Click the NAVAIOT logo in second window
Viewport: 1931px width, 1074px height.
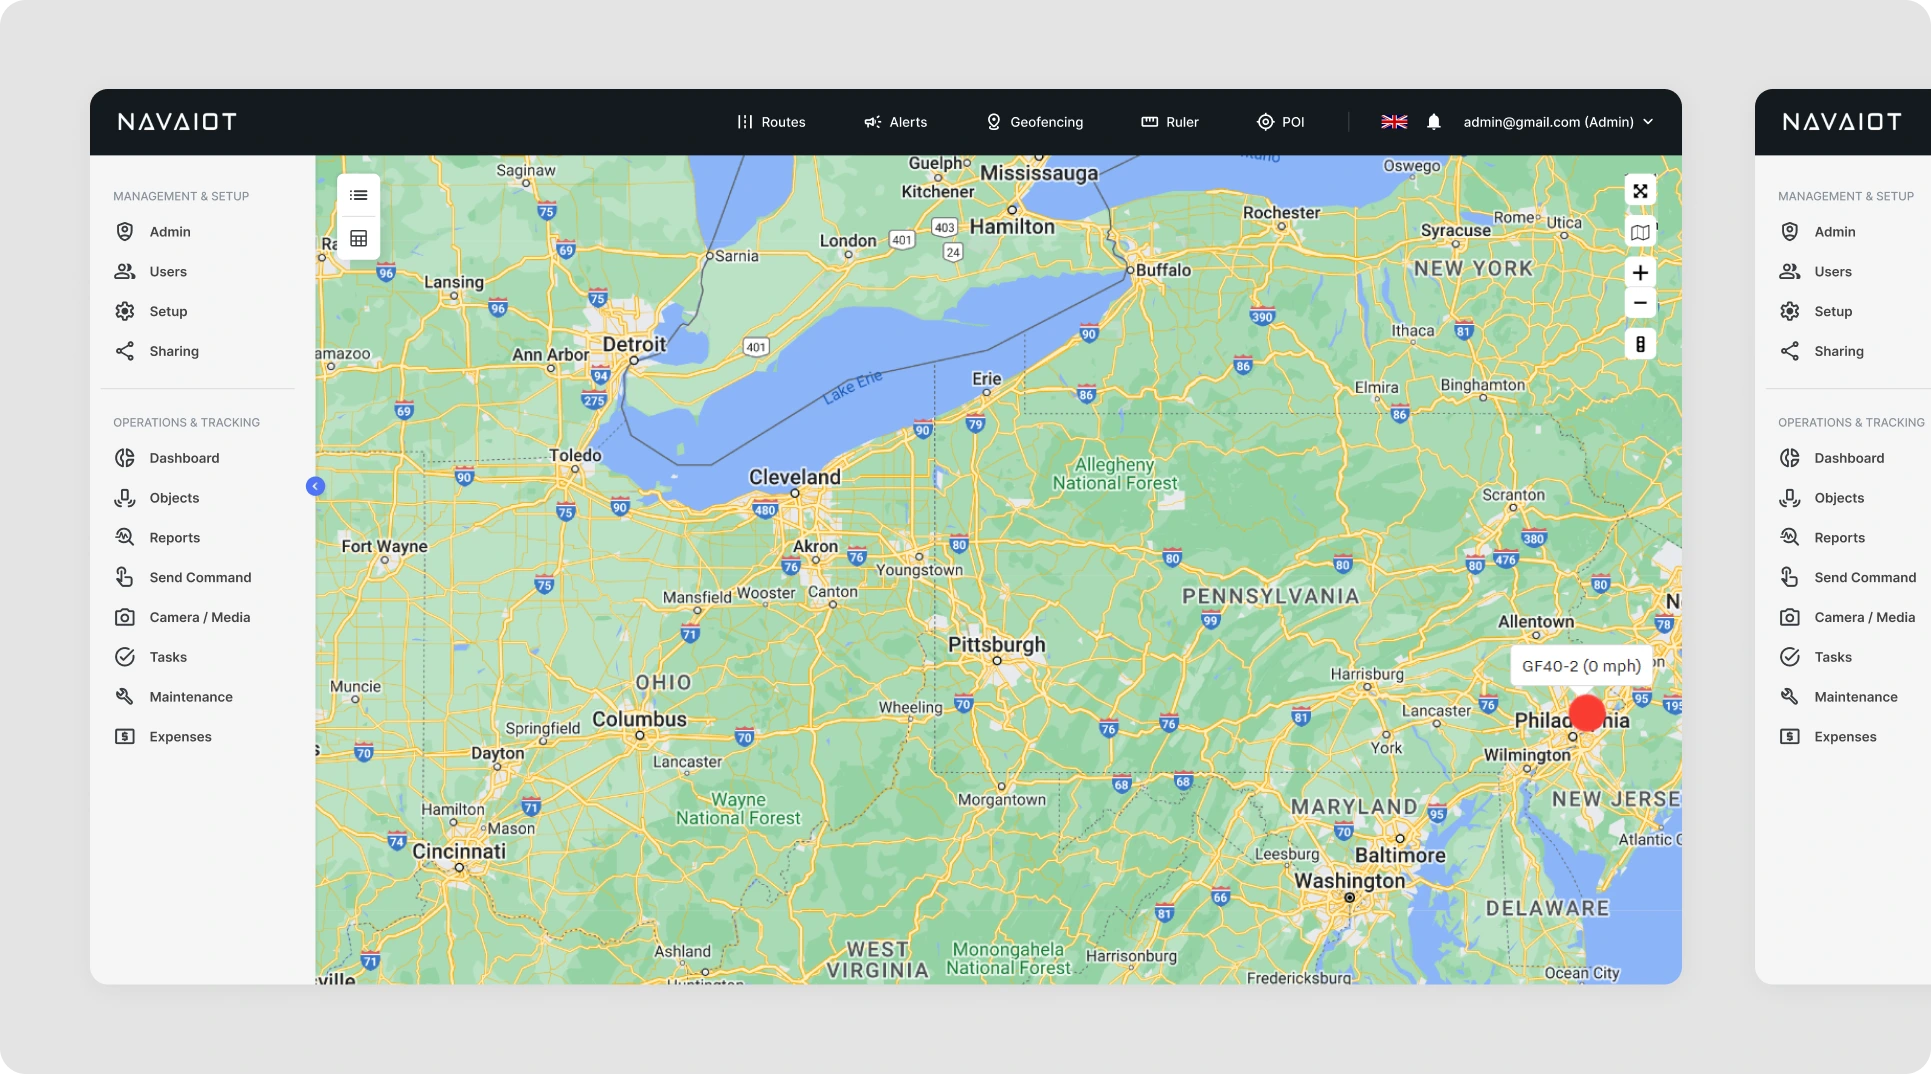click(1842, 122)
